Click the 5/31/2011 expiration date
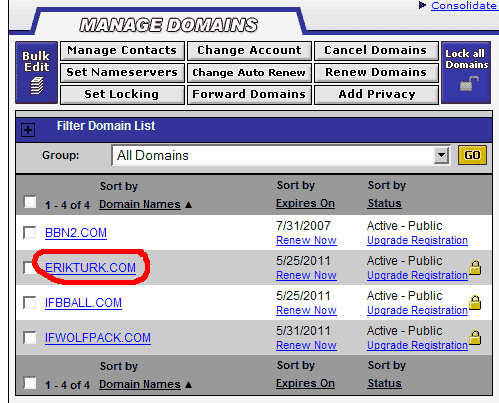 click(x=303, y=331)
